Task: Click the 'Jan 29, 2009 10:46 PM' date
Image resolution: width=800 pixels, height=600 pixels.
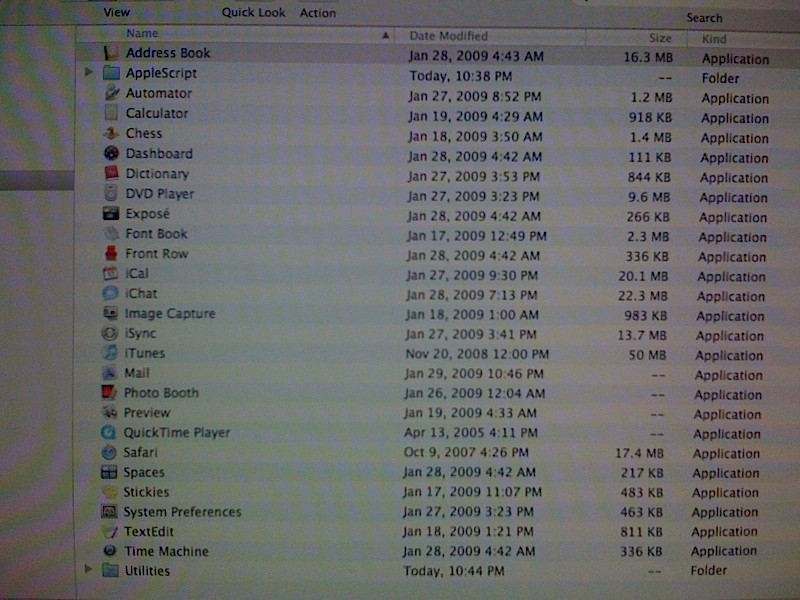Action: [x=474, y=374]
